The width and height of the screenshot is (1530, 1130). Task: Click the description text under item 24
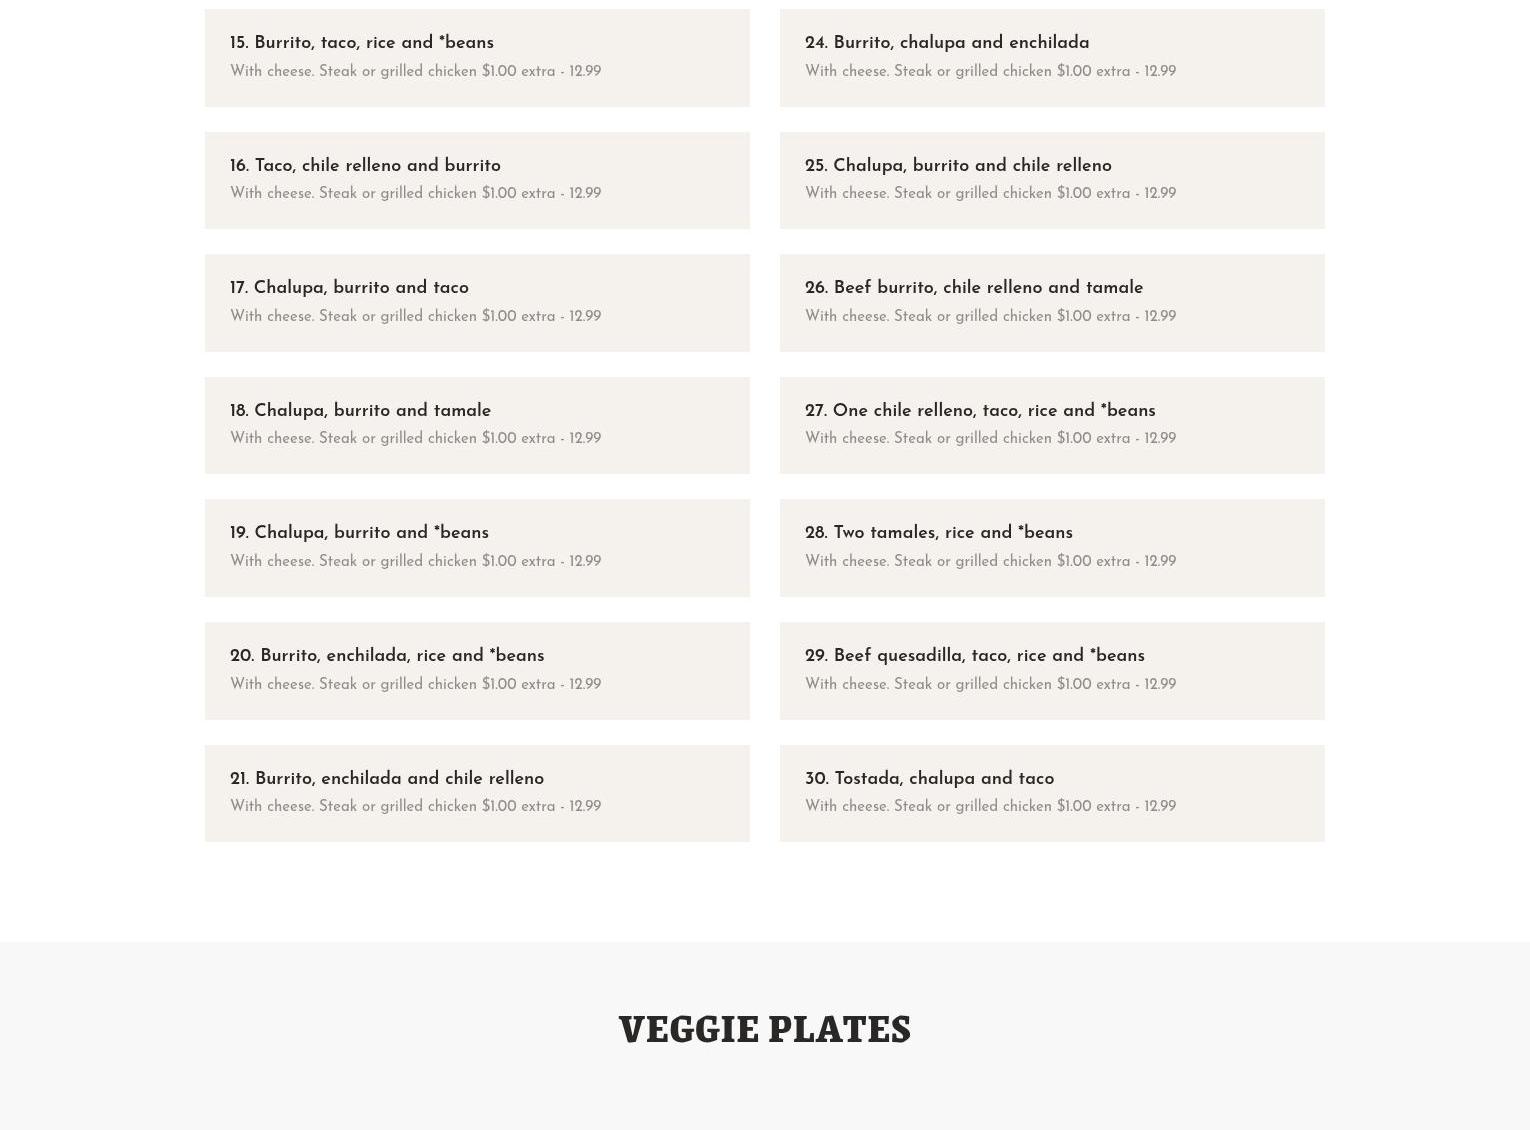tap(990, 71)
